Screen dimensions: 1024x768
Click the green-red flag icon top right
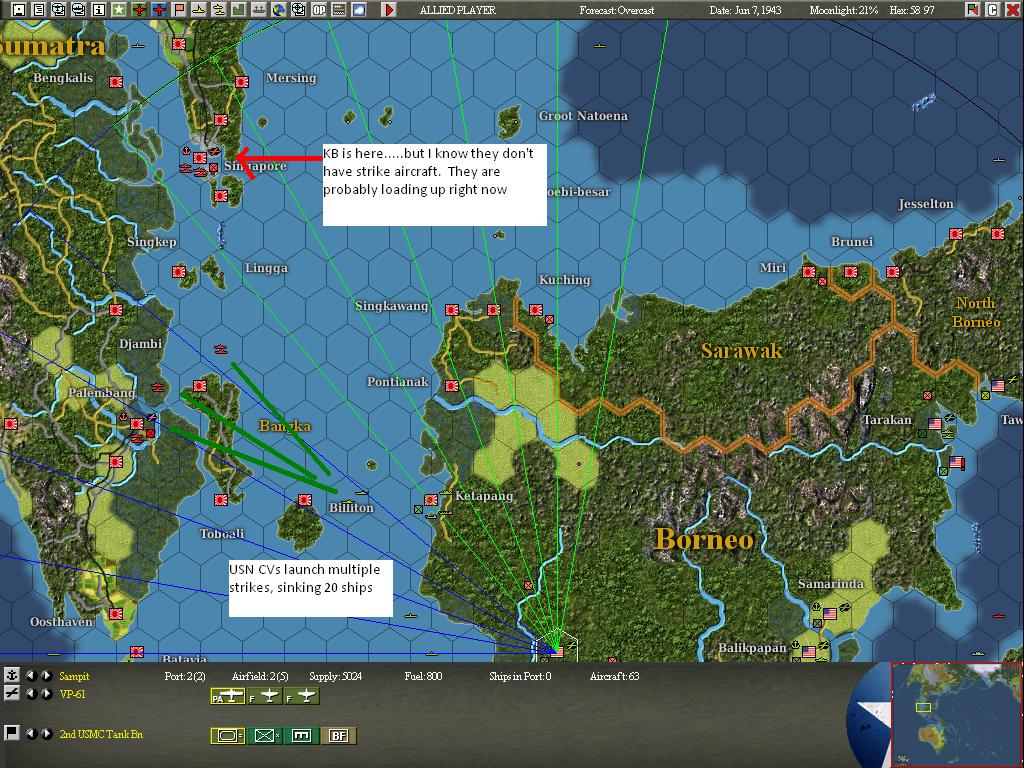click(972, 9)
